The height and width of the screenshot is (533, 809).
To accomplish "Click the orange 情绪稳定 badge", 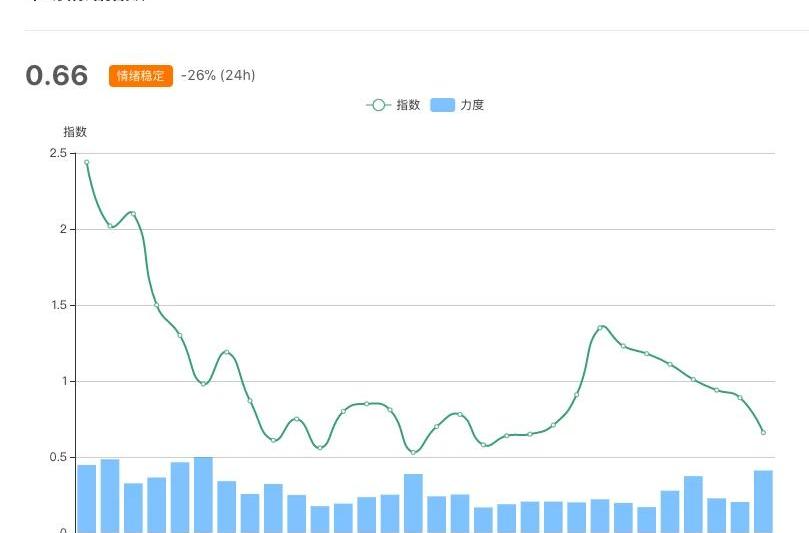I will (141, 76).
